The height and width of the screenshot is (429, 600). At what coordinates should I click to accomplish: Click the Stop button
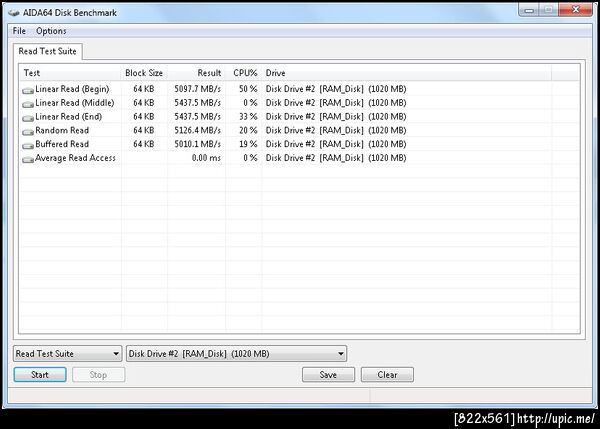pos(98,375)
